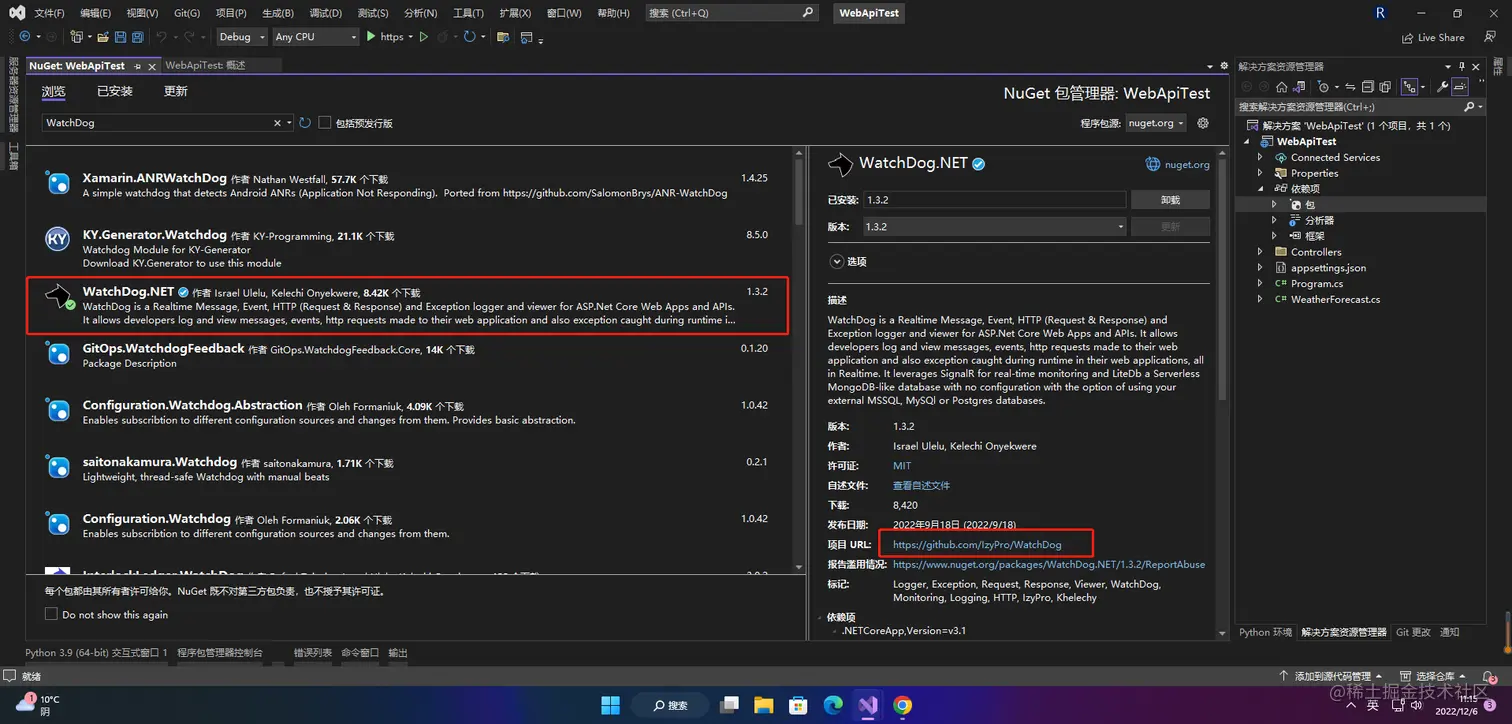
Task: Expand the Connected Services node
Action: coord(1261,158)
